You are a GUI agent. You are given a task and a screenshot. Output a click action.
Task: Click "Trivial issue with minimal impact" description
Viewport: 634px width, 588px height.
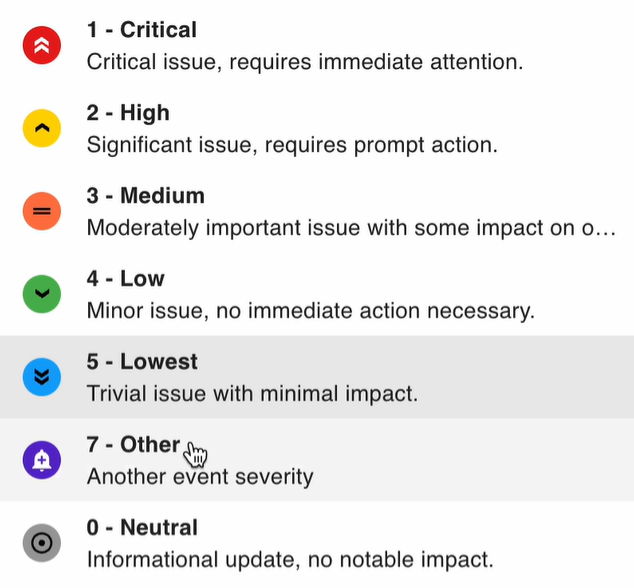252,394
